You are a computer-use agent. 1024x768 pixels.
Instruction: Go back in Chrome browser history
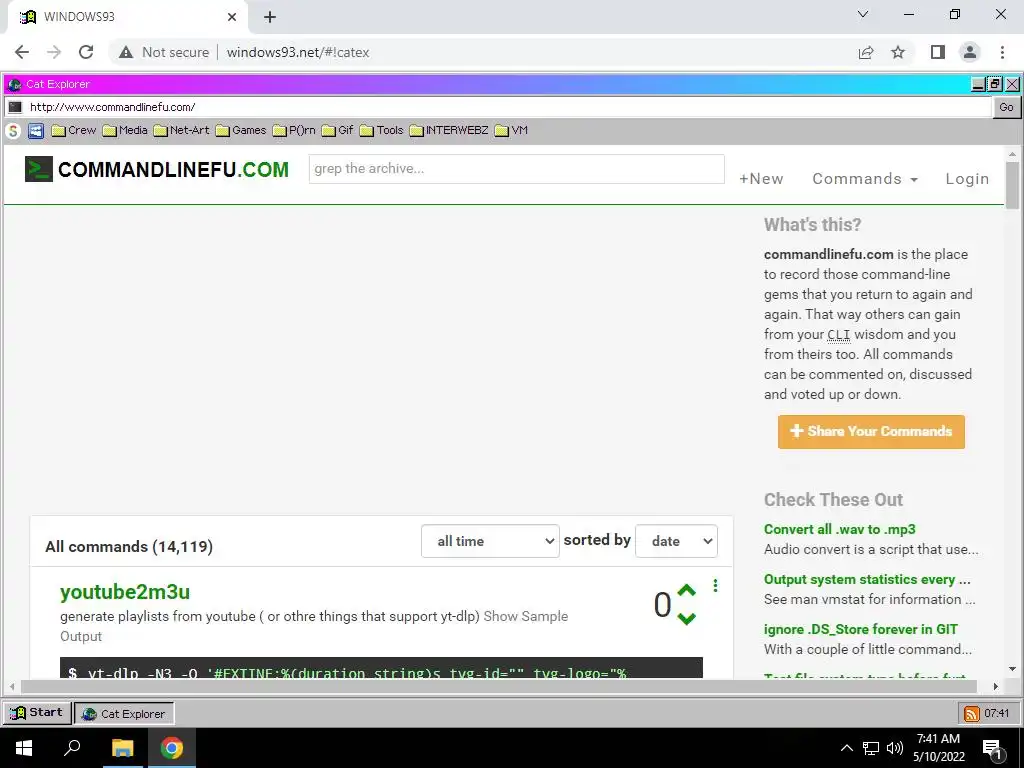coord(22,52)
